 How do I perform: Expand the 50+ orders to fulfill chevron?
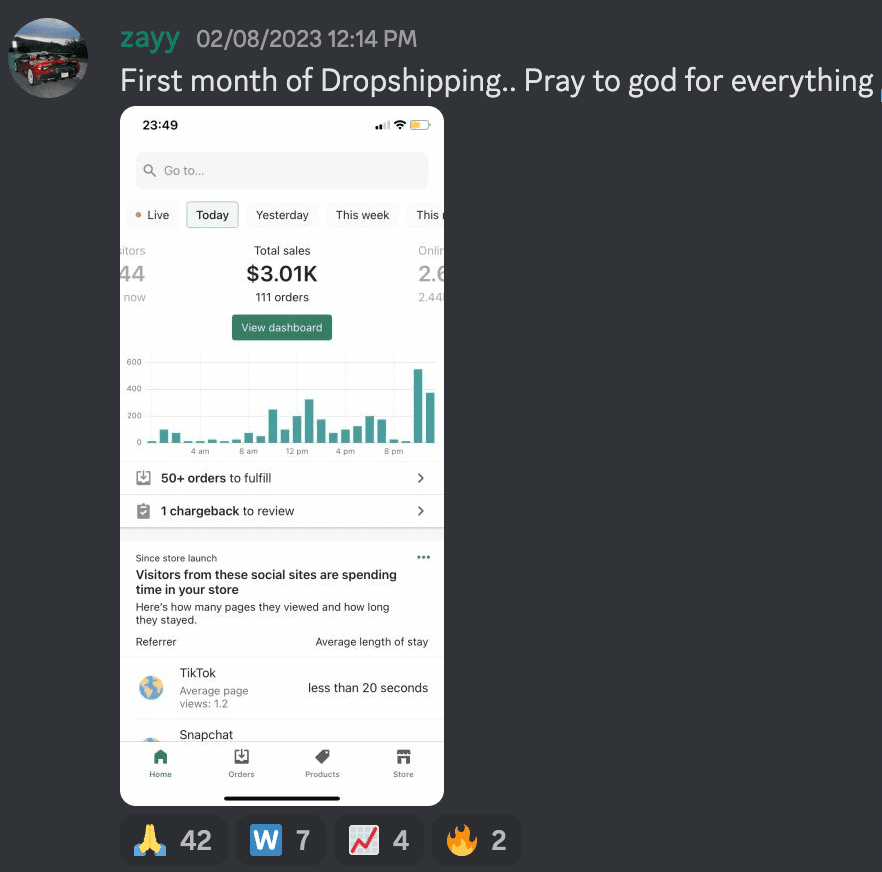[421, 478]
